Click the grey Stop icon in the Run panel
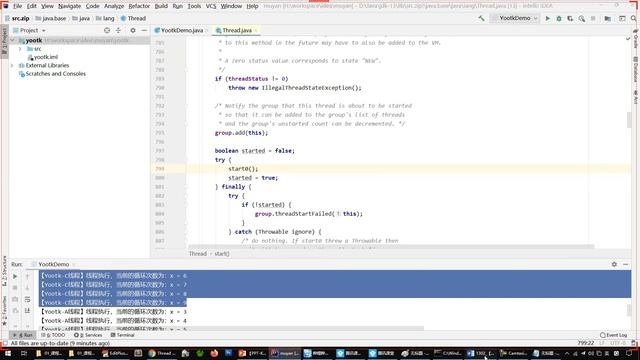Screen dimensions: 640x360 [x=15, y=288]
